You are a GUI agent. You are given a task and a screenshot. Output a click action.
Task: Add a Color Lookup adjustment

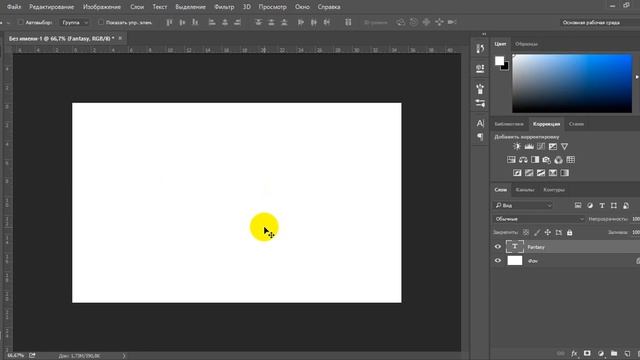571,160
